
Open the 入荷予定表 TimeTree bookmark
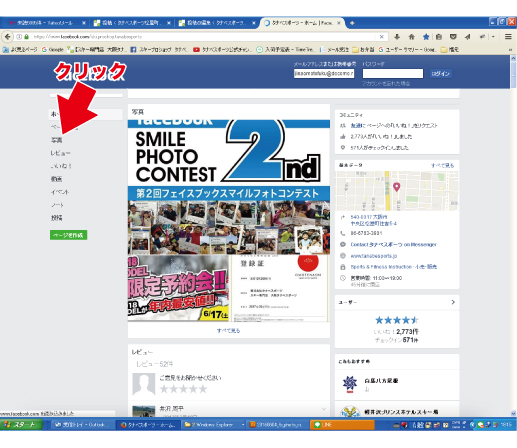pyautogui.click(x=285, y=50)
